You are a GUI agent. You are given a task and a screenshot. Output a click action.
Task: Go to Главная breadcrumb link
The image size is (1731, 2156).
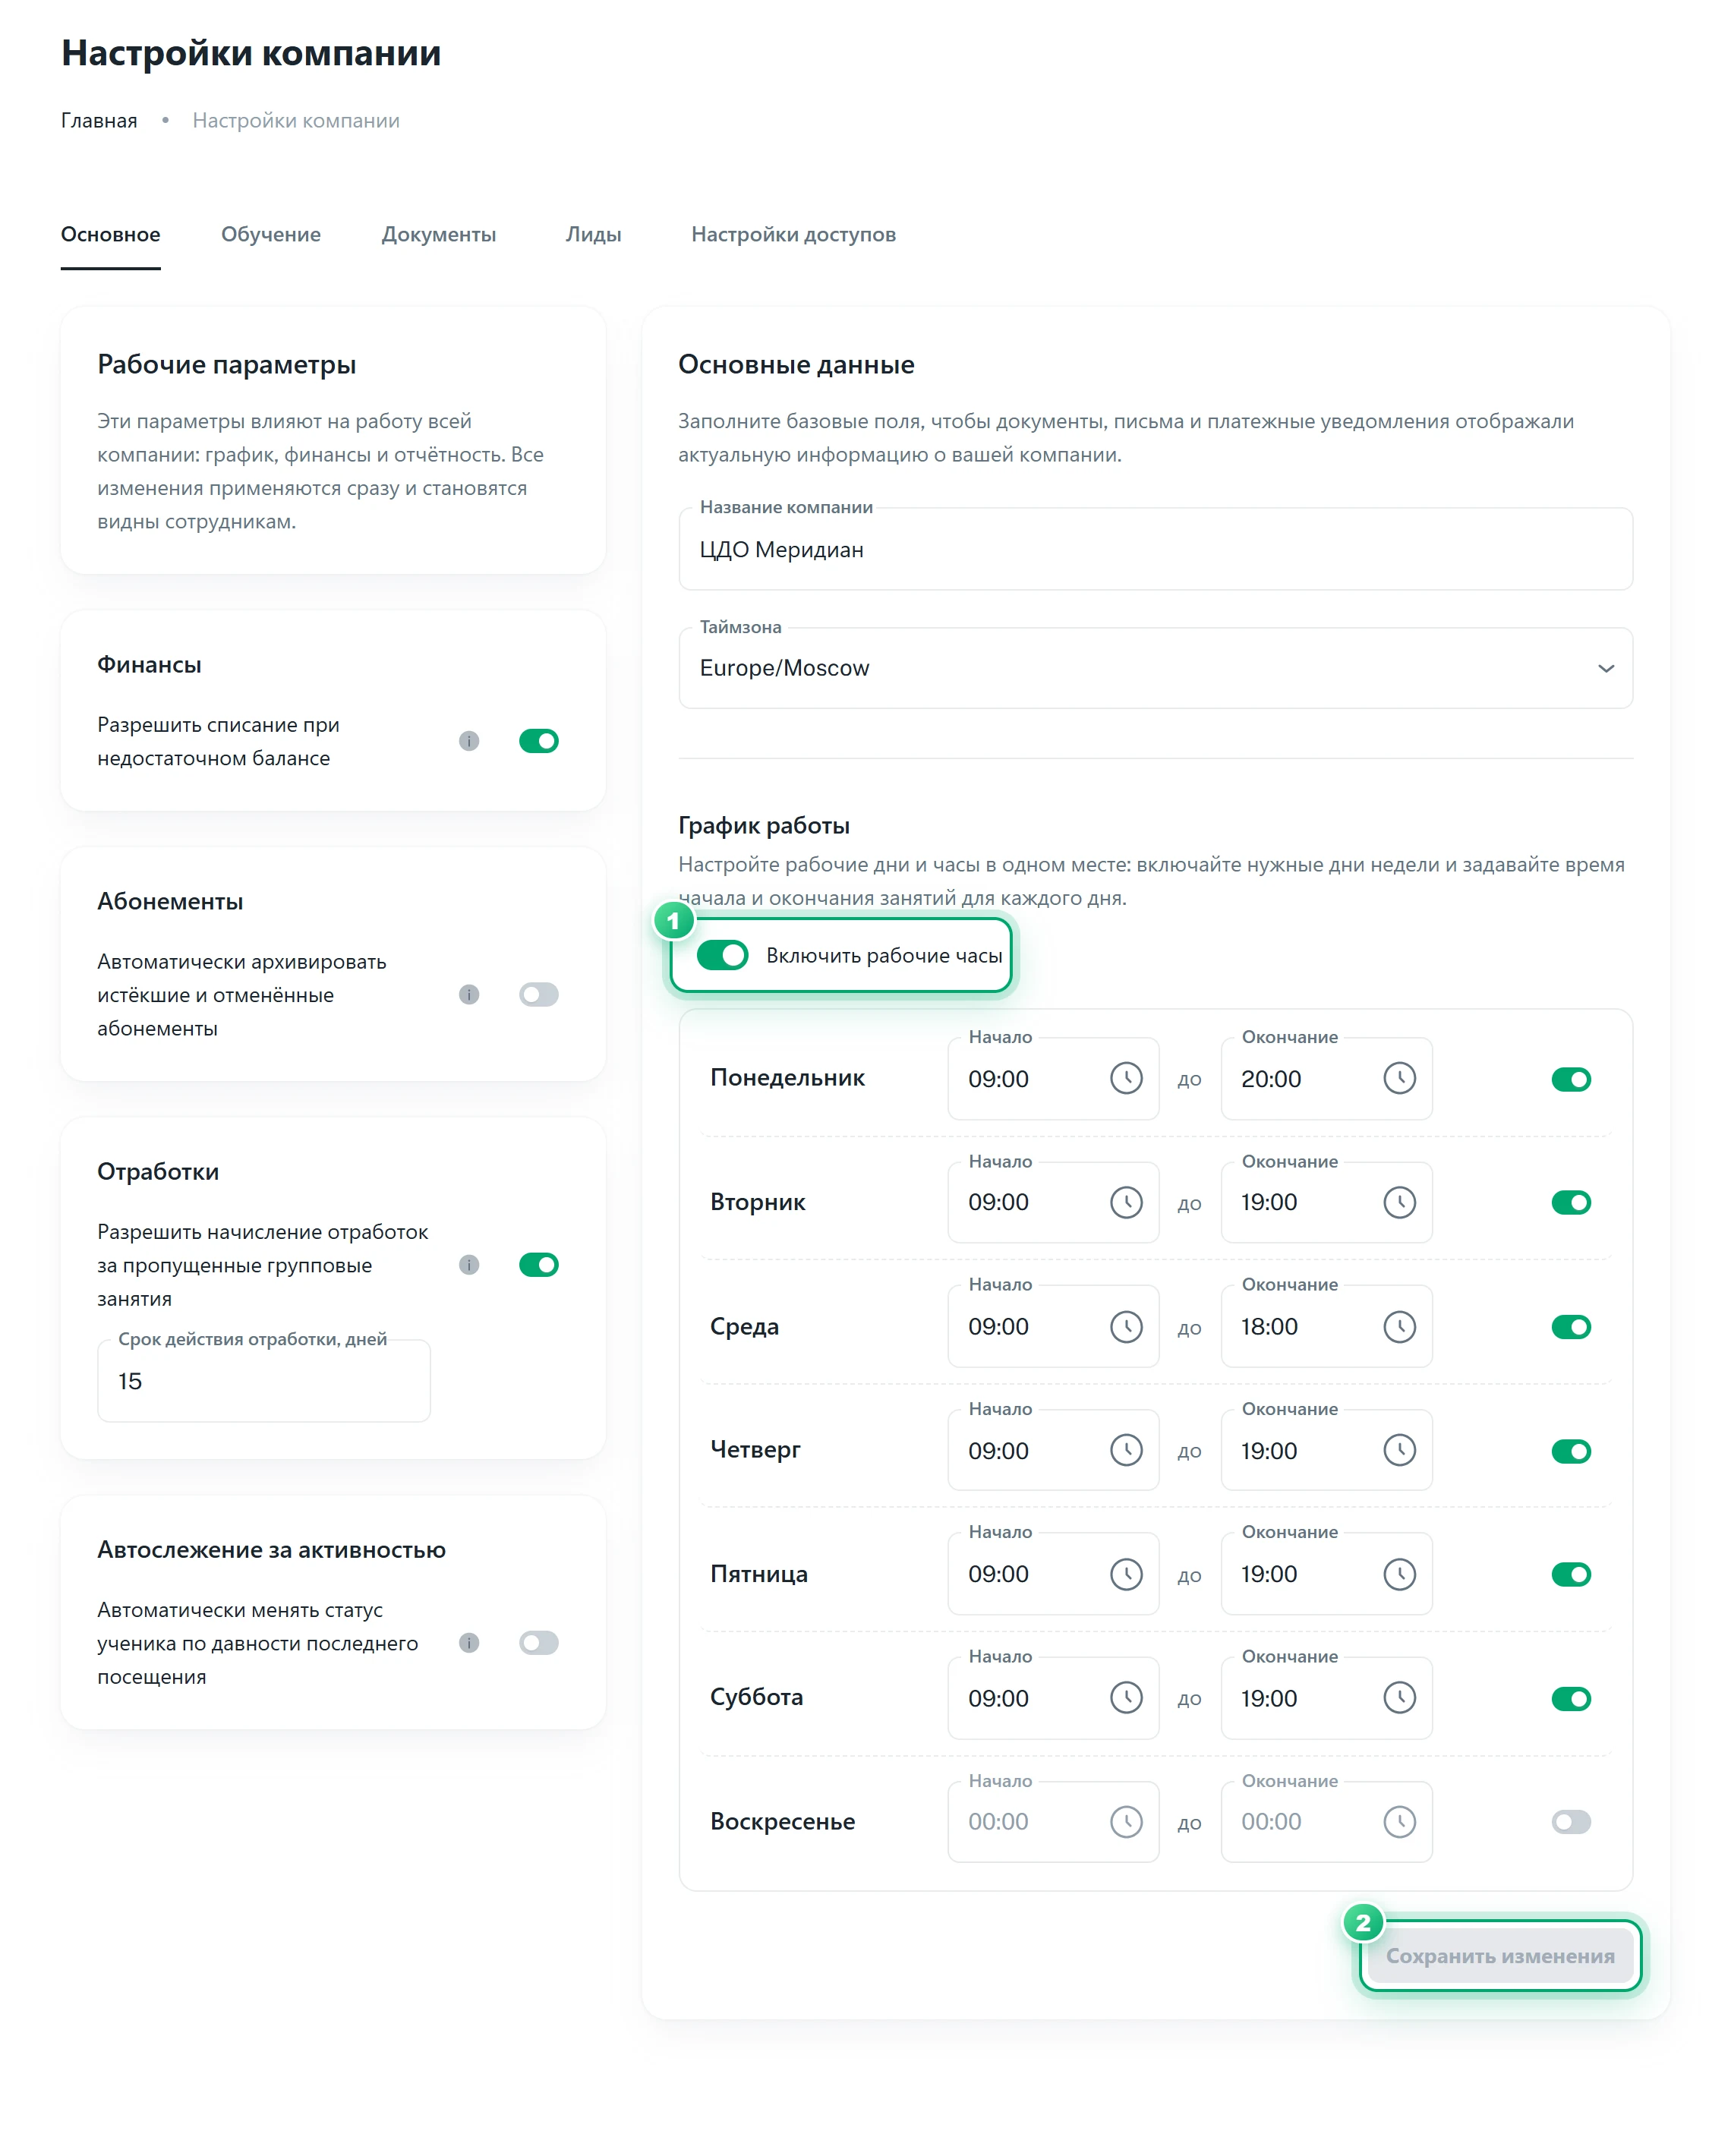tap(99, 121)
